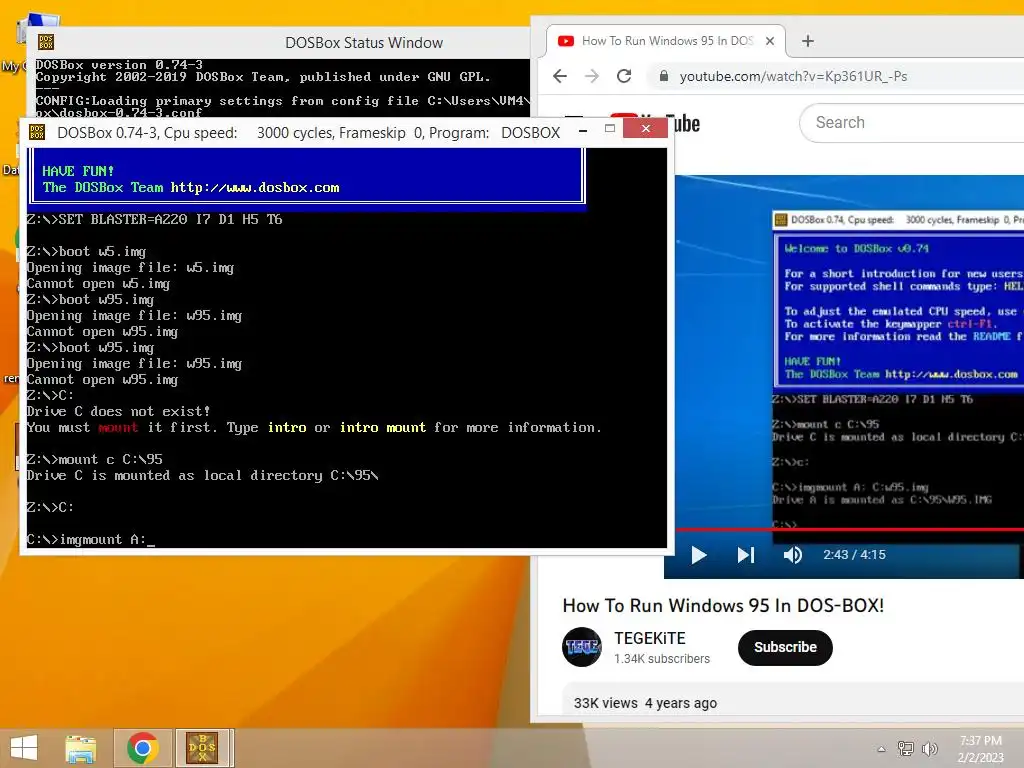Viewport: 1024px width, 768px height.
Task: Play the YouTube video
Action: (x=699, y=555)
